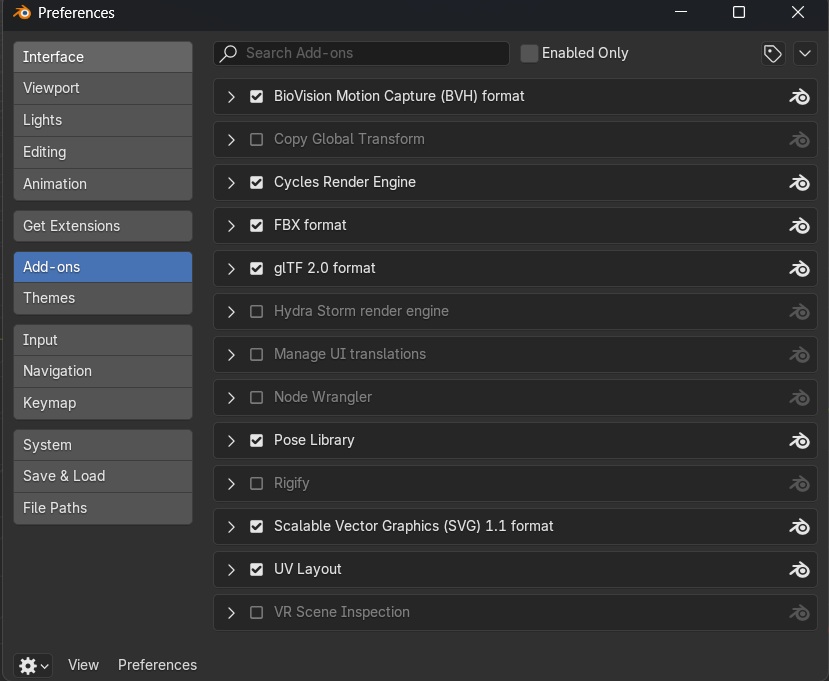Expand the UV Layout add-on details
Viewport: 829px width, 681px height.
coord(231,569)
